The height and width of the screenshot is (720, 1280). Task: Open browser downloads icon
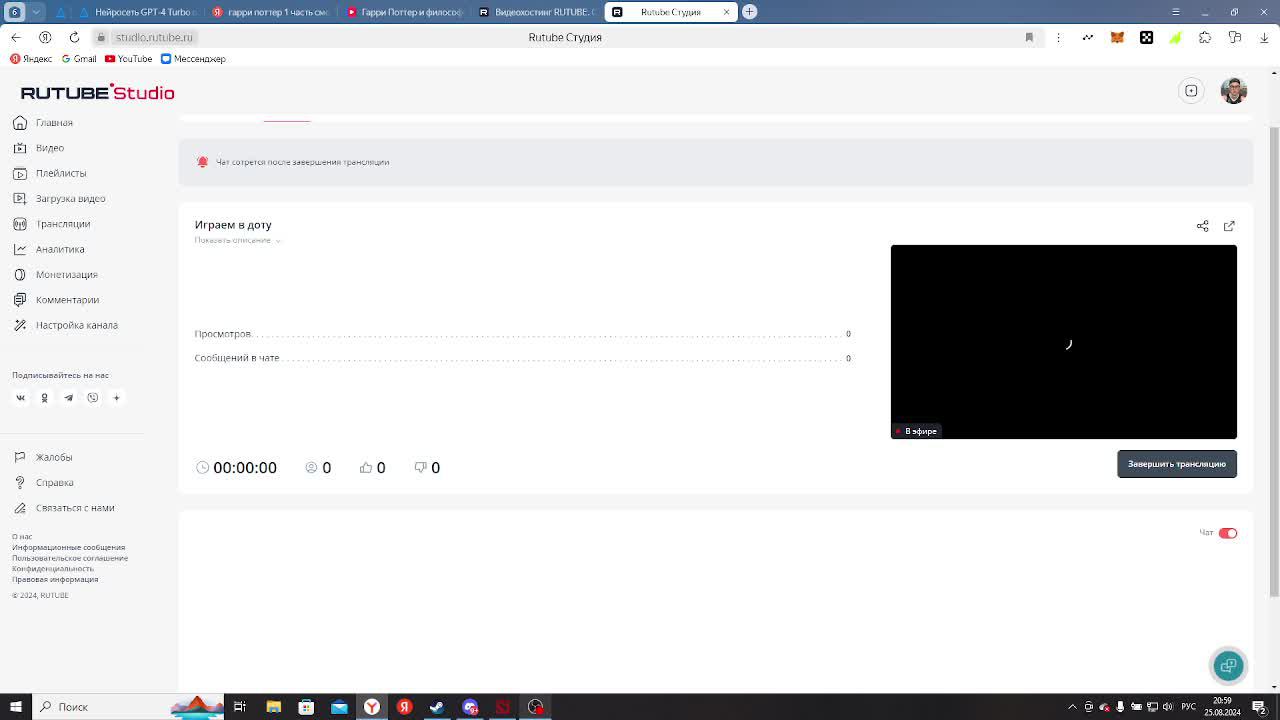[1264, 37]
